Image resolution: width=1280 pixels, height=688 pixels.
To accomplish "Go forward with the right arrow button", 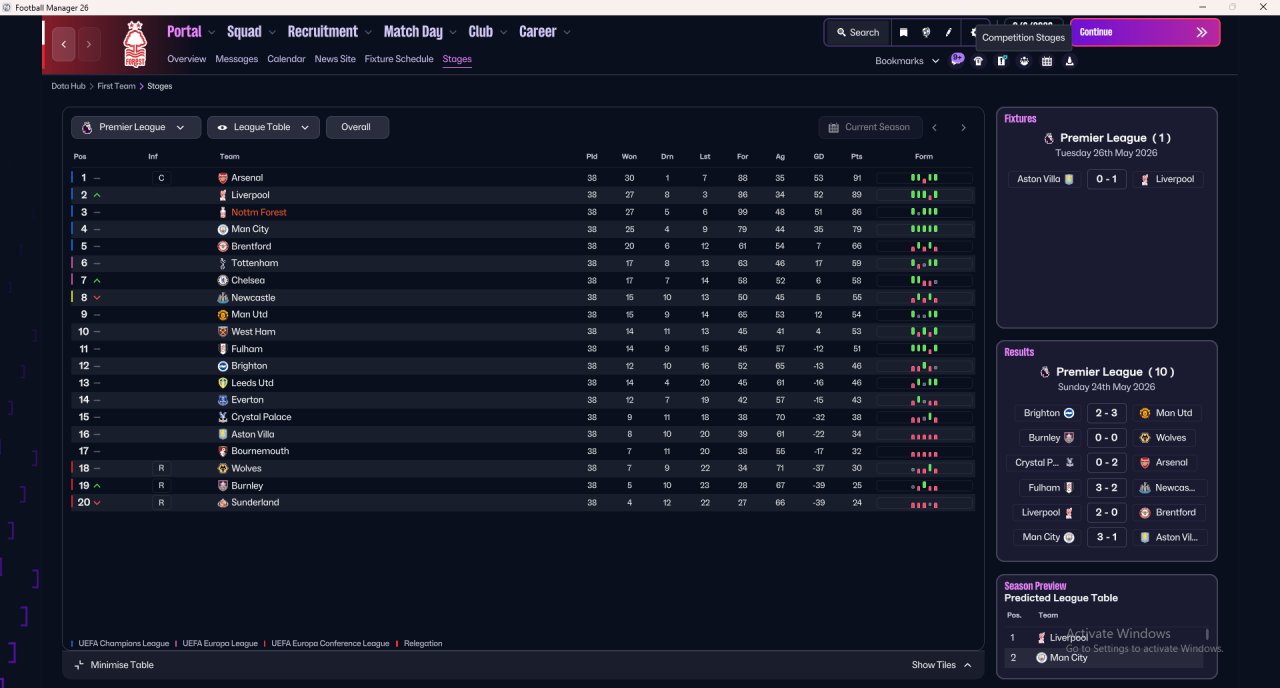I will click(x=89, y=44).
